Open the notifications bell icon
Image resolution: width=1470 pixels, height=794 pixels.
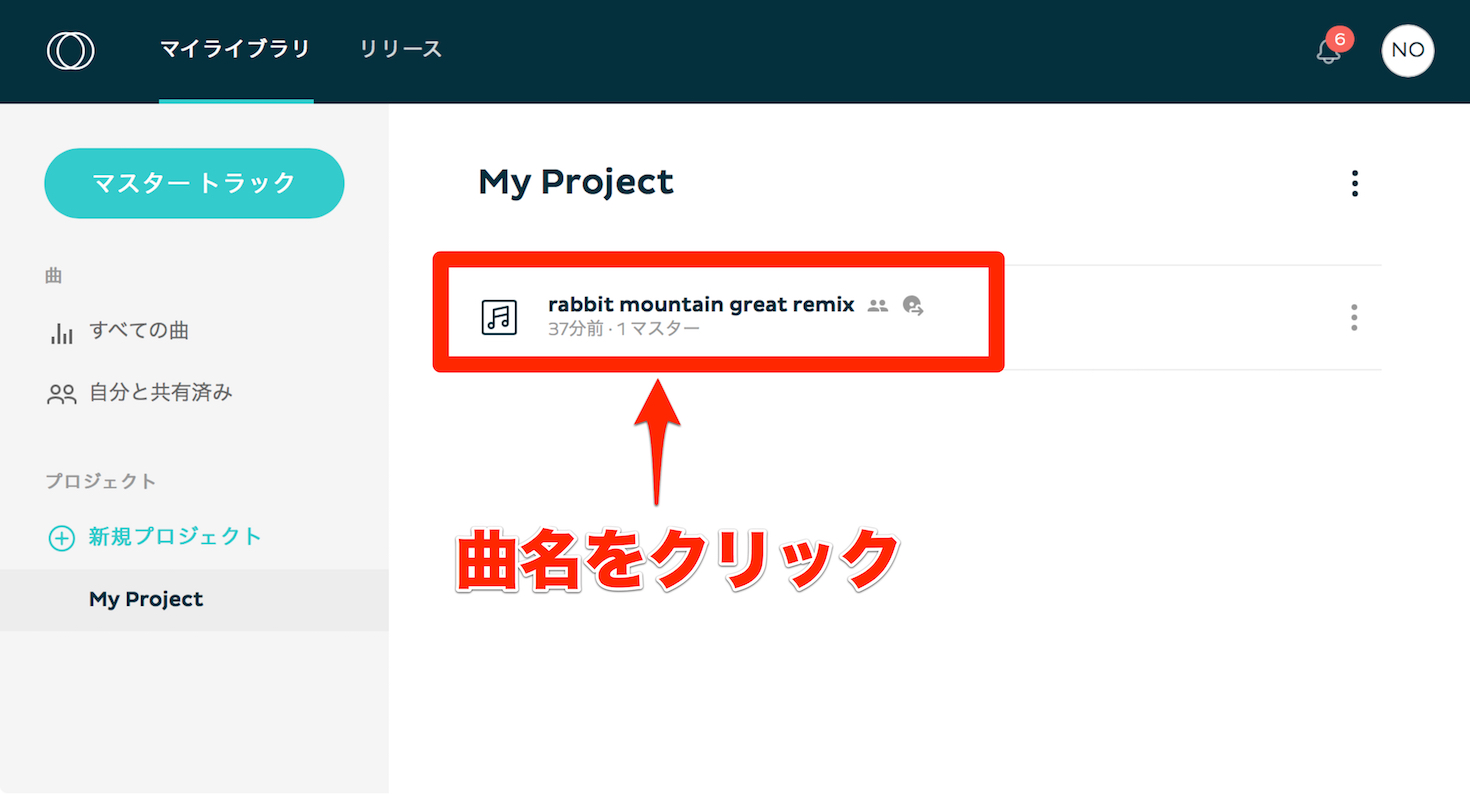coord(1328,52)
